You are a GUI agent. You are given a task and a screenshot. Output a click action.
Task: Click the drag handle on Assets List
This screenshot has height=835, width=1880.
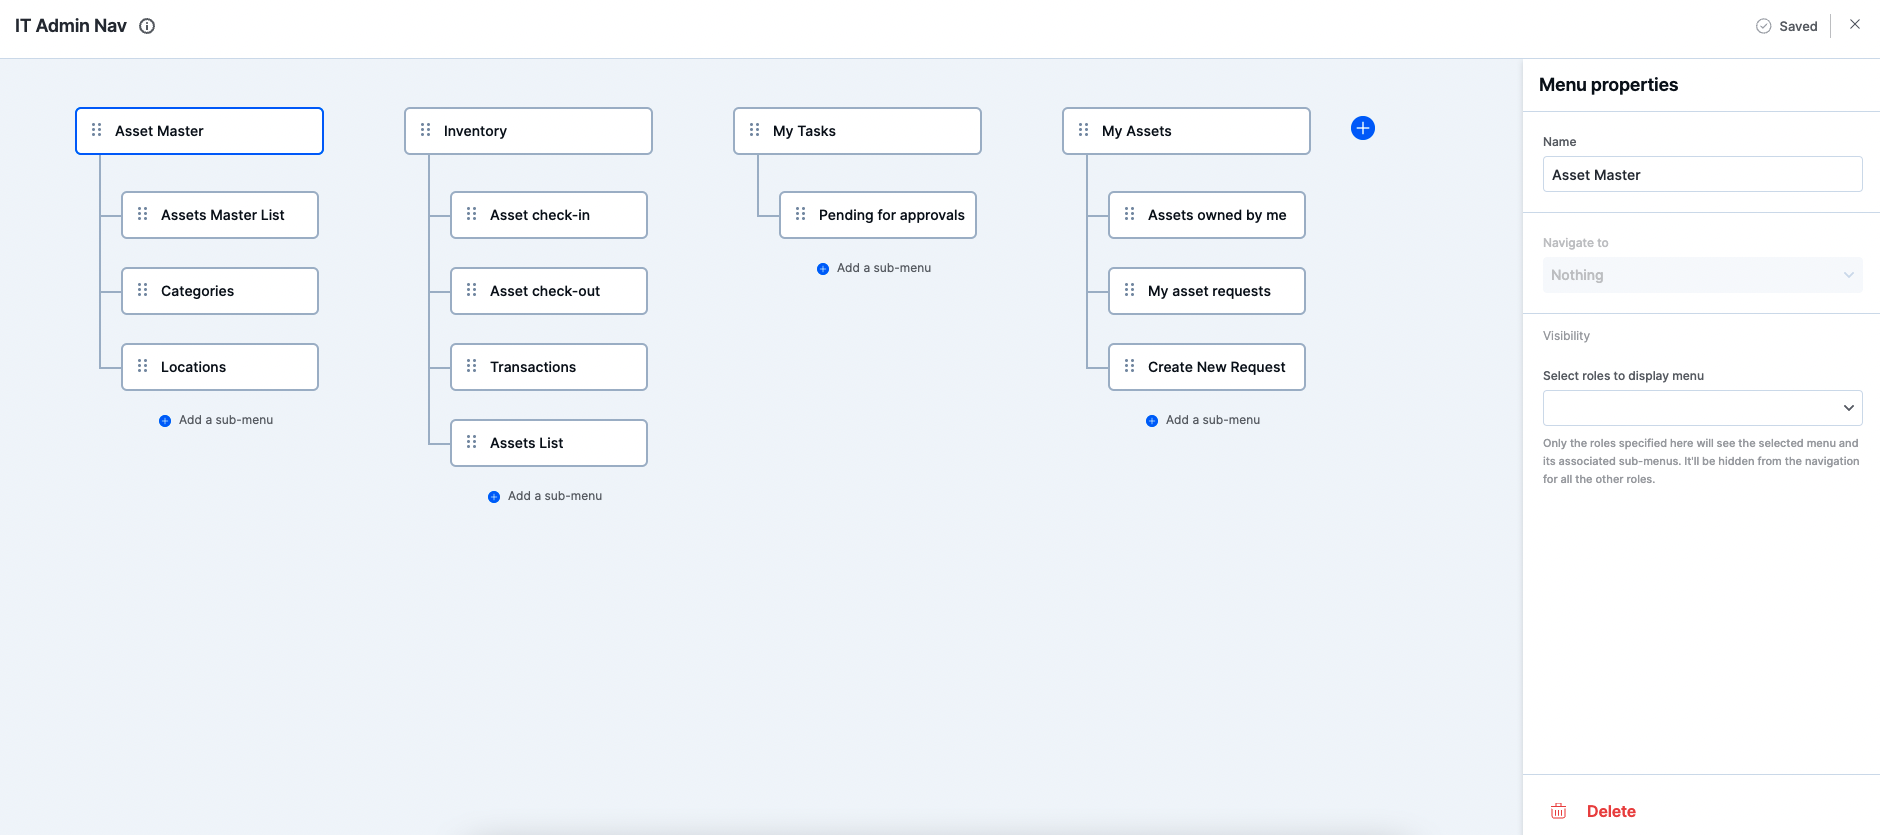point(472,442)
